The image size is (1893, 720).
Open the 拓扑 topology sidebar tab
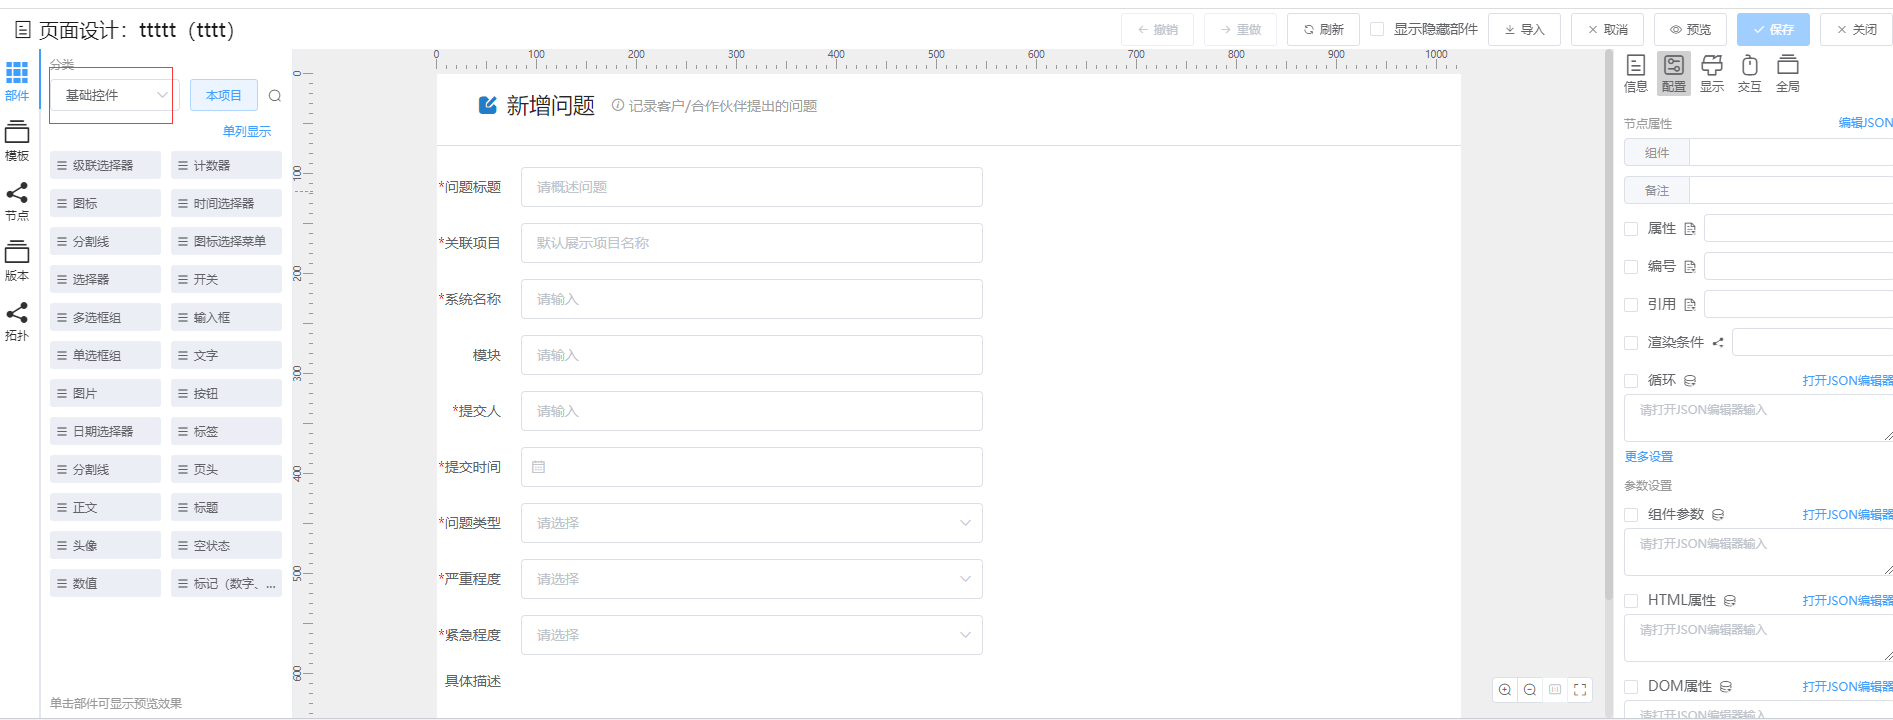pos(17,321)
